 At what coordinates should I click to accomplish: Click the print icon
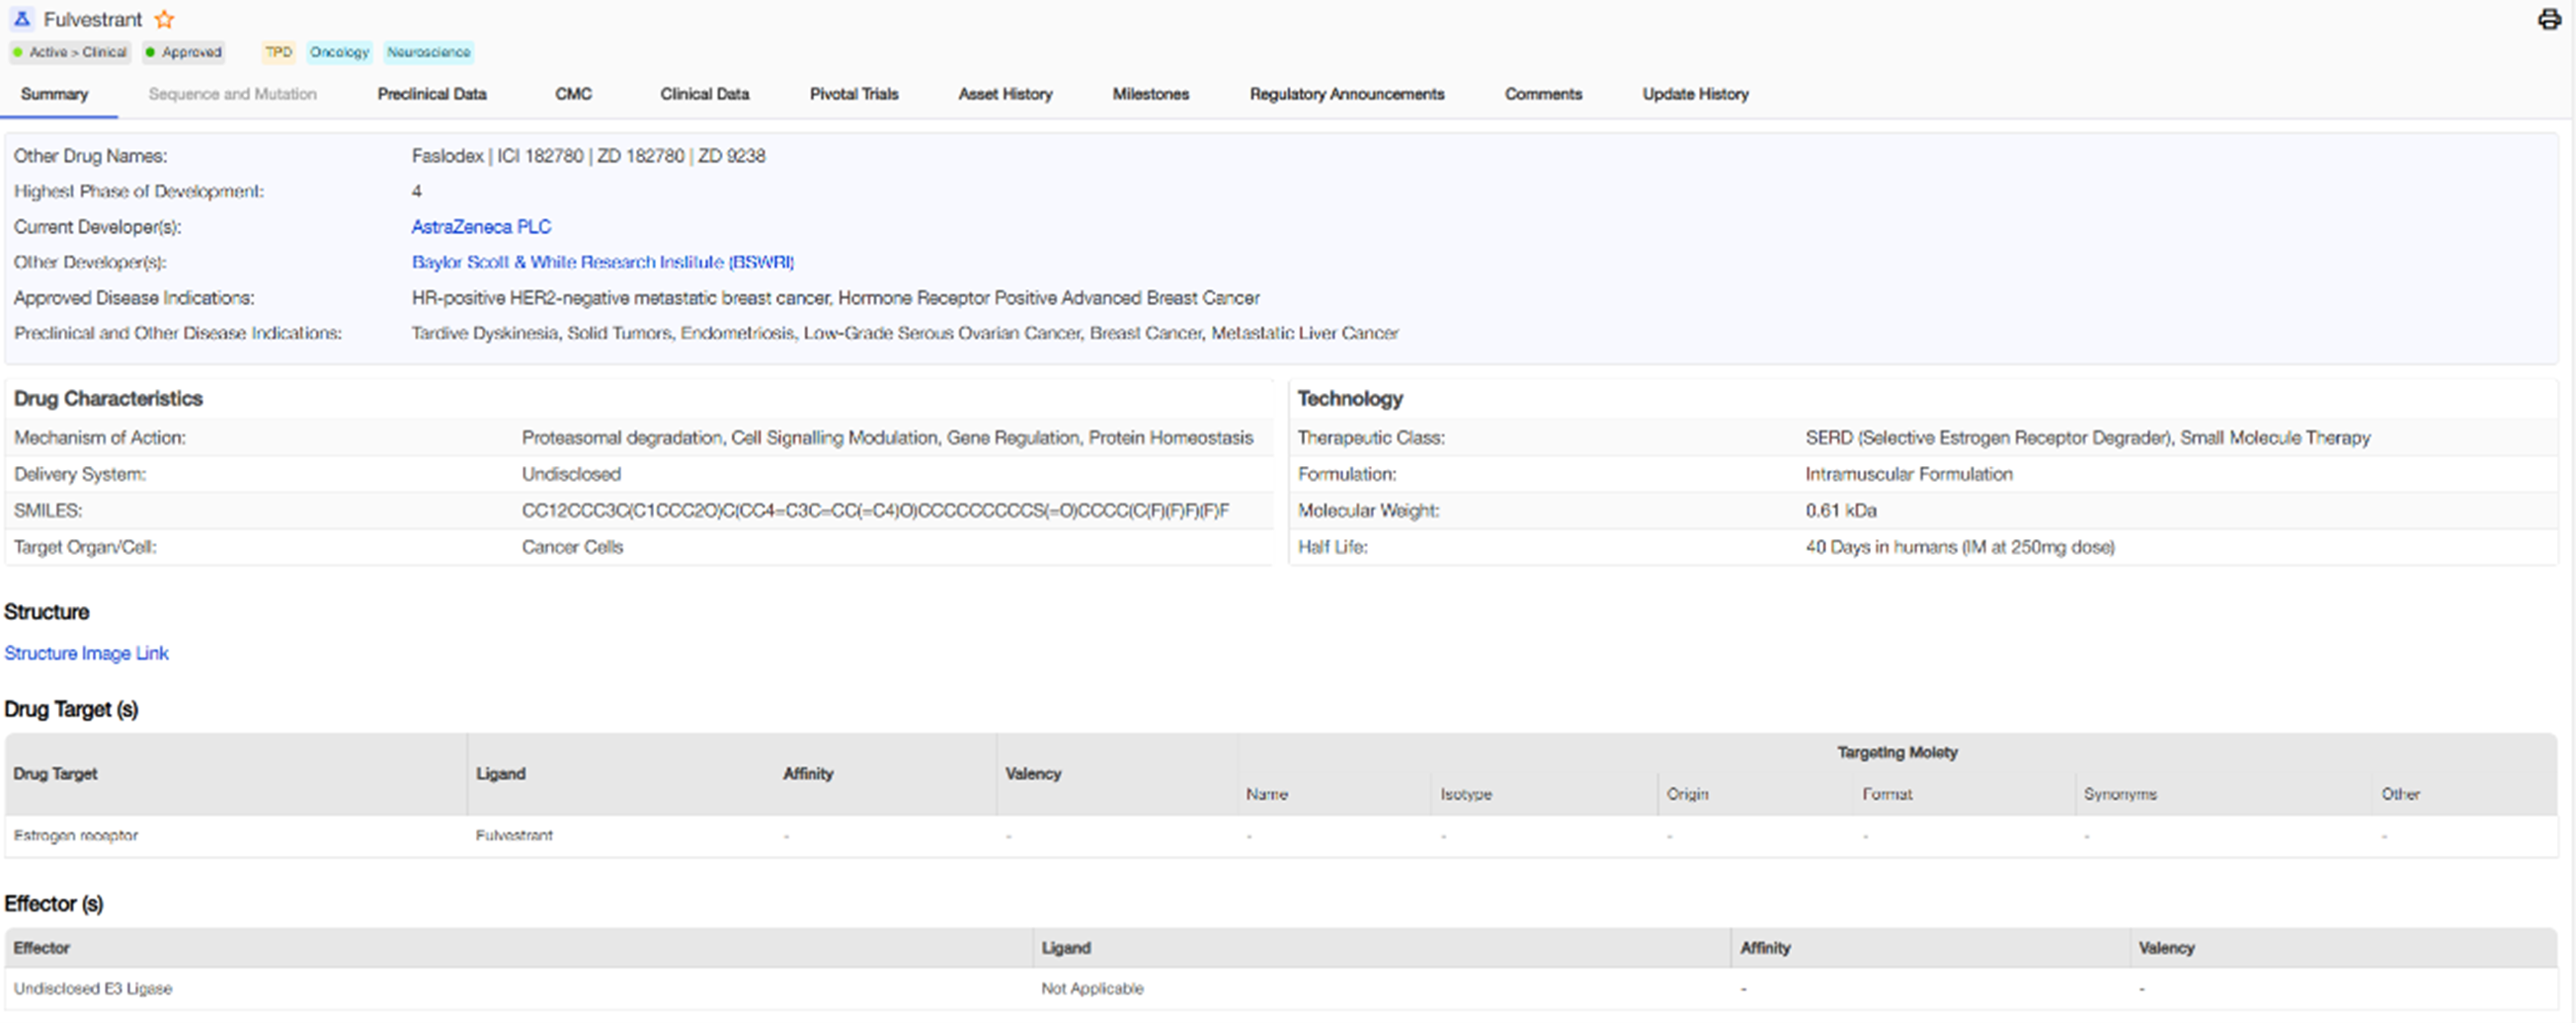pos(2549,19)
